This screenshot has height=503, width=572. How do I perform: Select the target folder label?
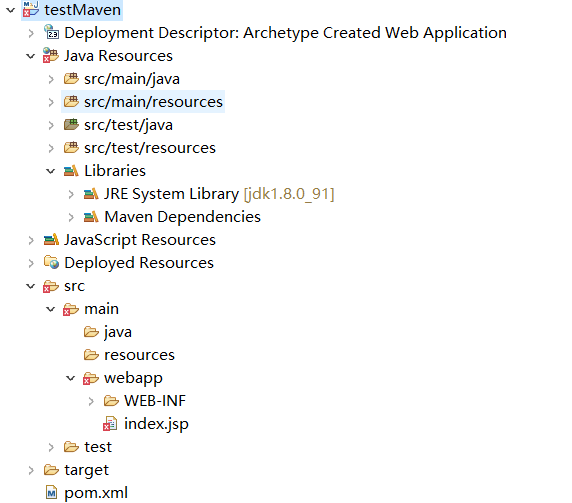(86, 470)
